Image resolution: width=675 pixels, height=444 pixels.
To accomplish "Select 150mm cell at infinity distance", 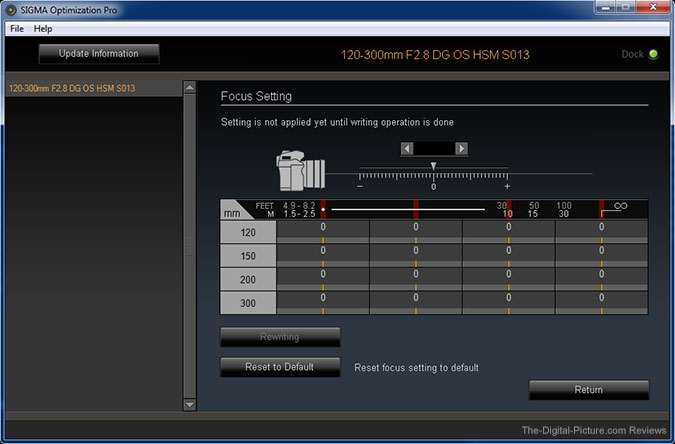I will (601, 256).
